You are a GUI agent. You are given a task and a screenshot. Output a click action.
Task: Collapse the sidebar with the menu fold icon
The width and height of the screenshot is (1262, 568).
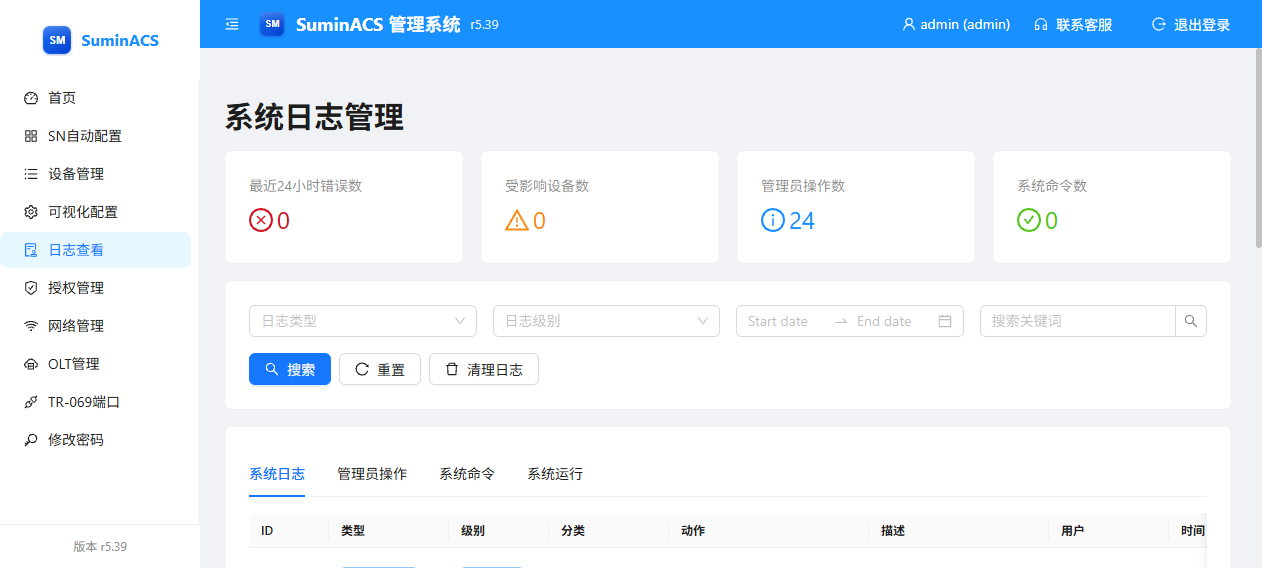pos(232,24)
